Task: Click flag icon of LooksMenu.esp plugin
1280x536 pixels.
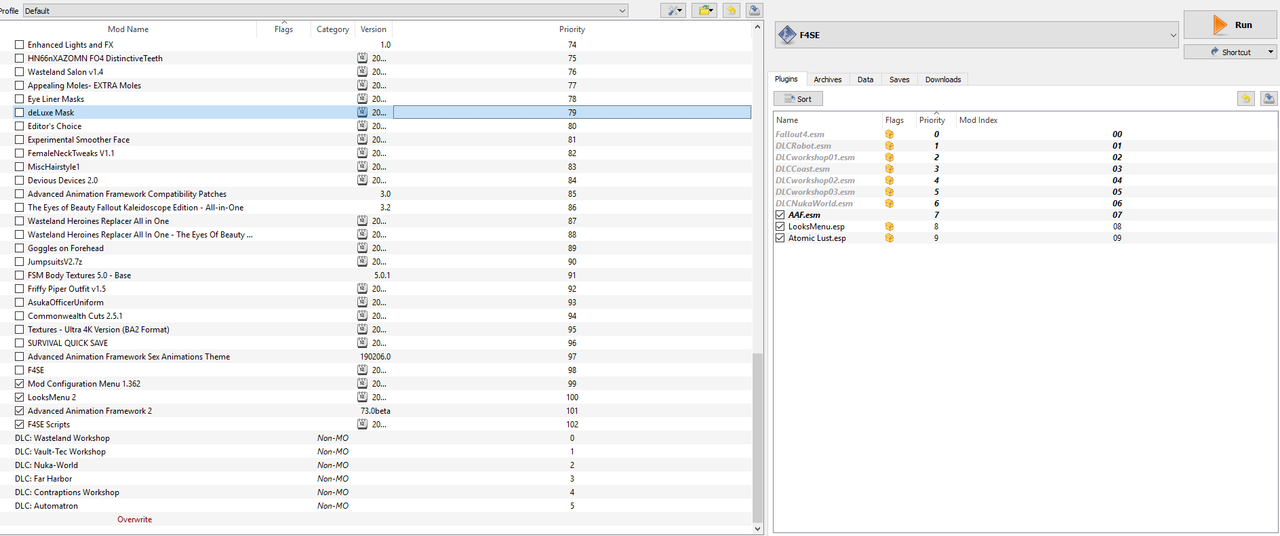Action: pyautogui.click(x=889, y=226)
